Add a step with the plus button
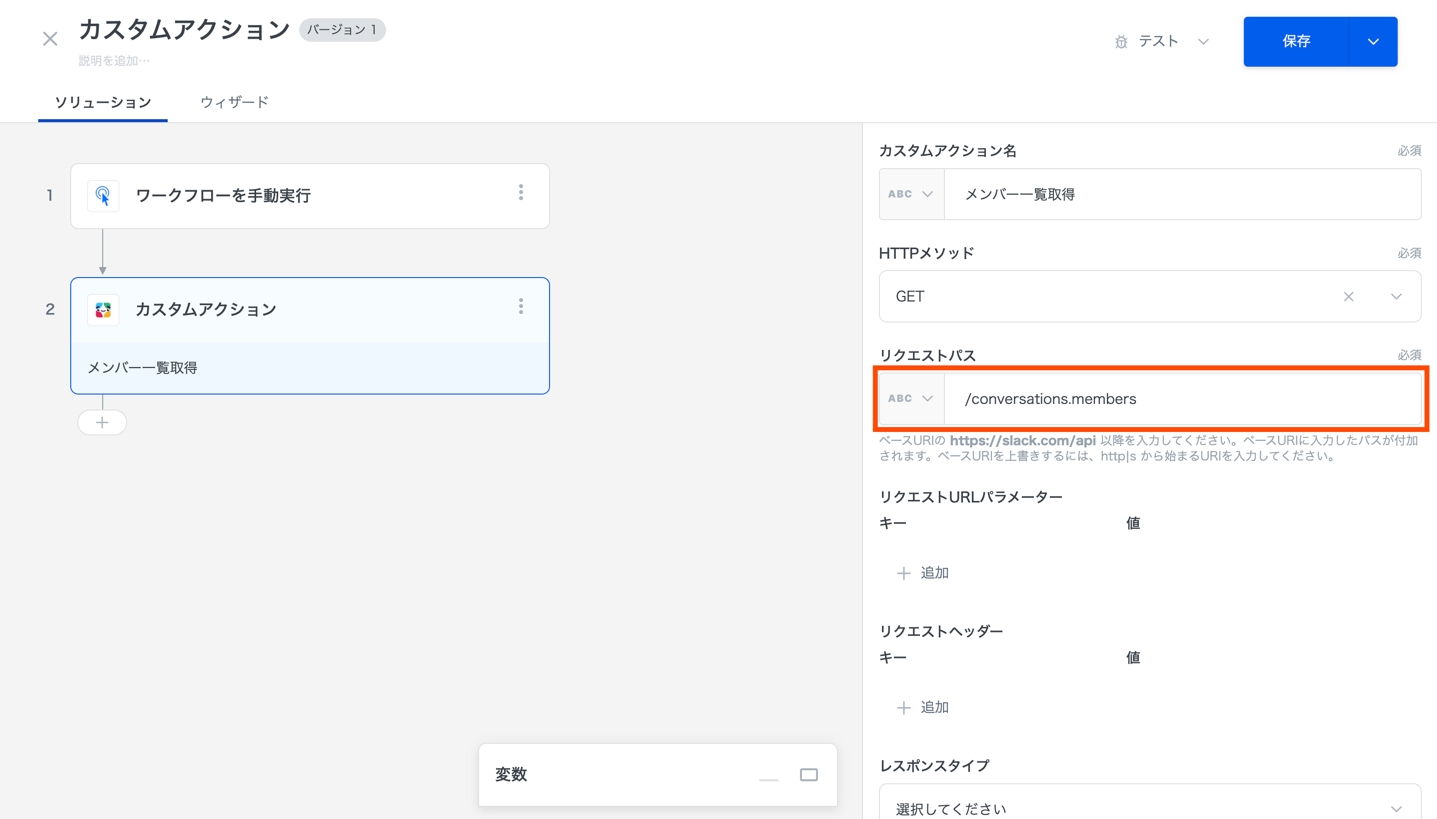The height and width of the screenshot is (819, 1437). point(102,423)
